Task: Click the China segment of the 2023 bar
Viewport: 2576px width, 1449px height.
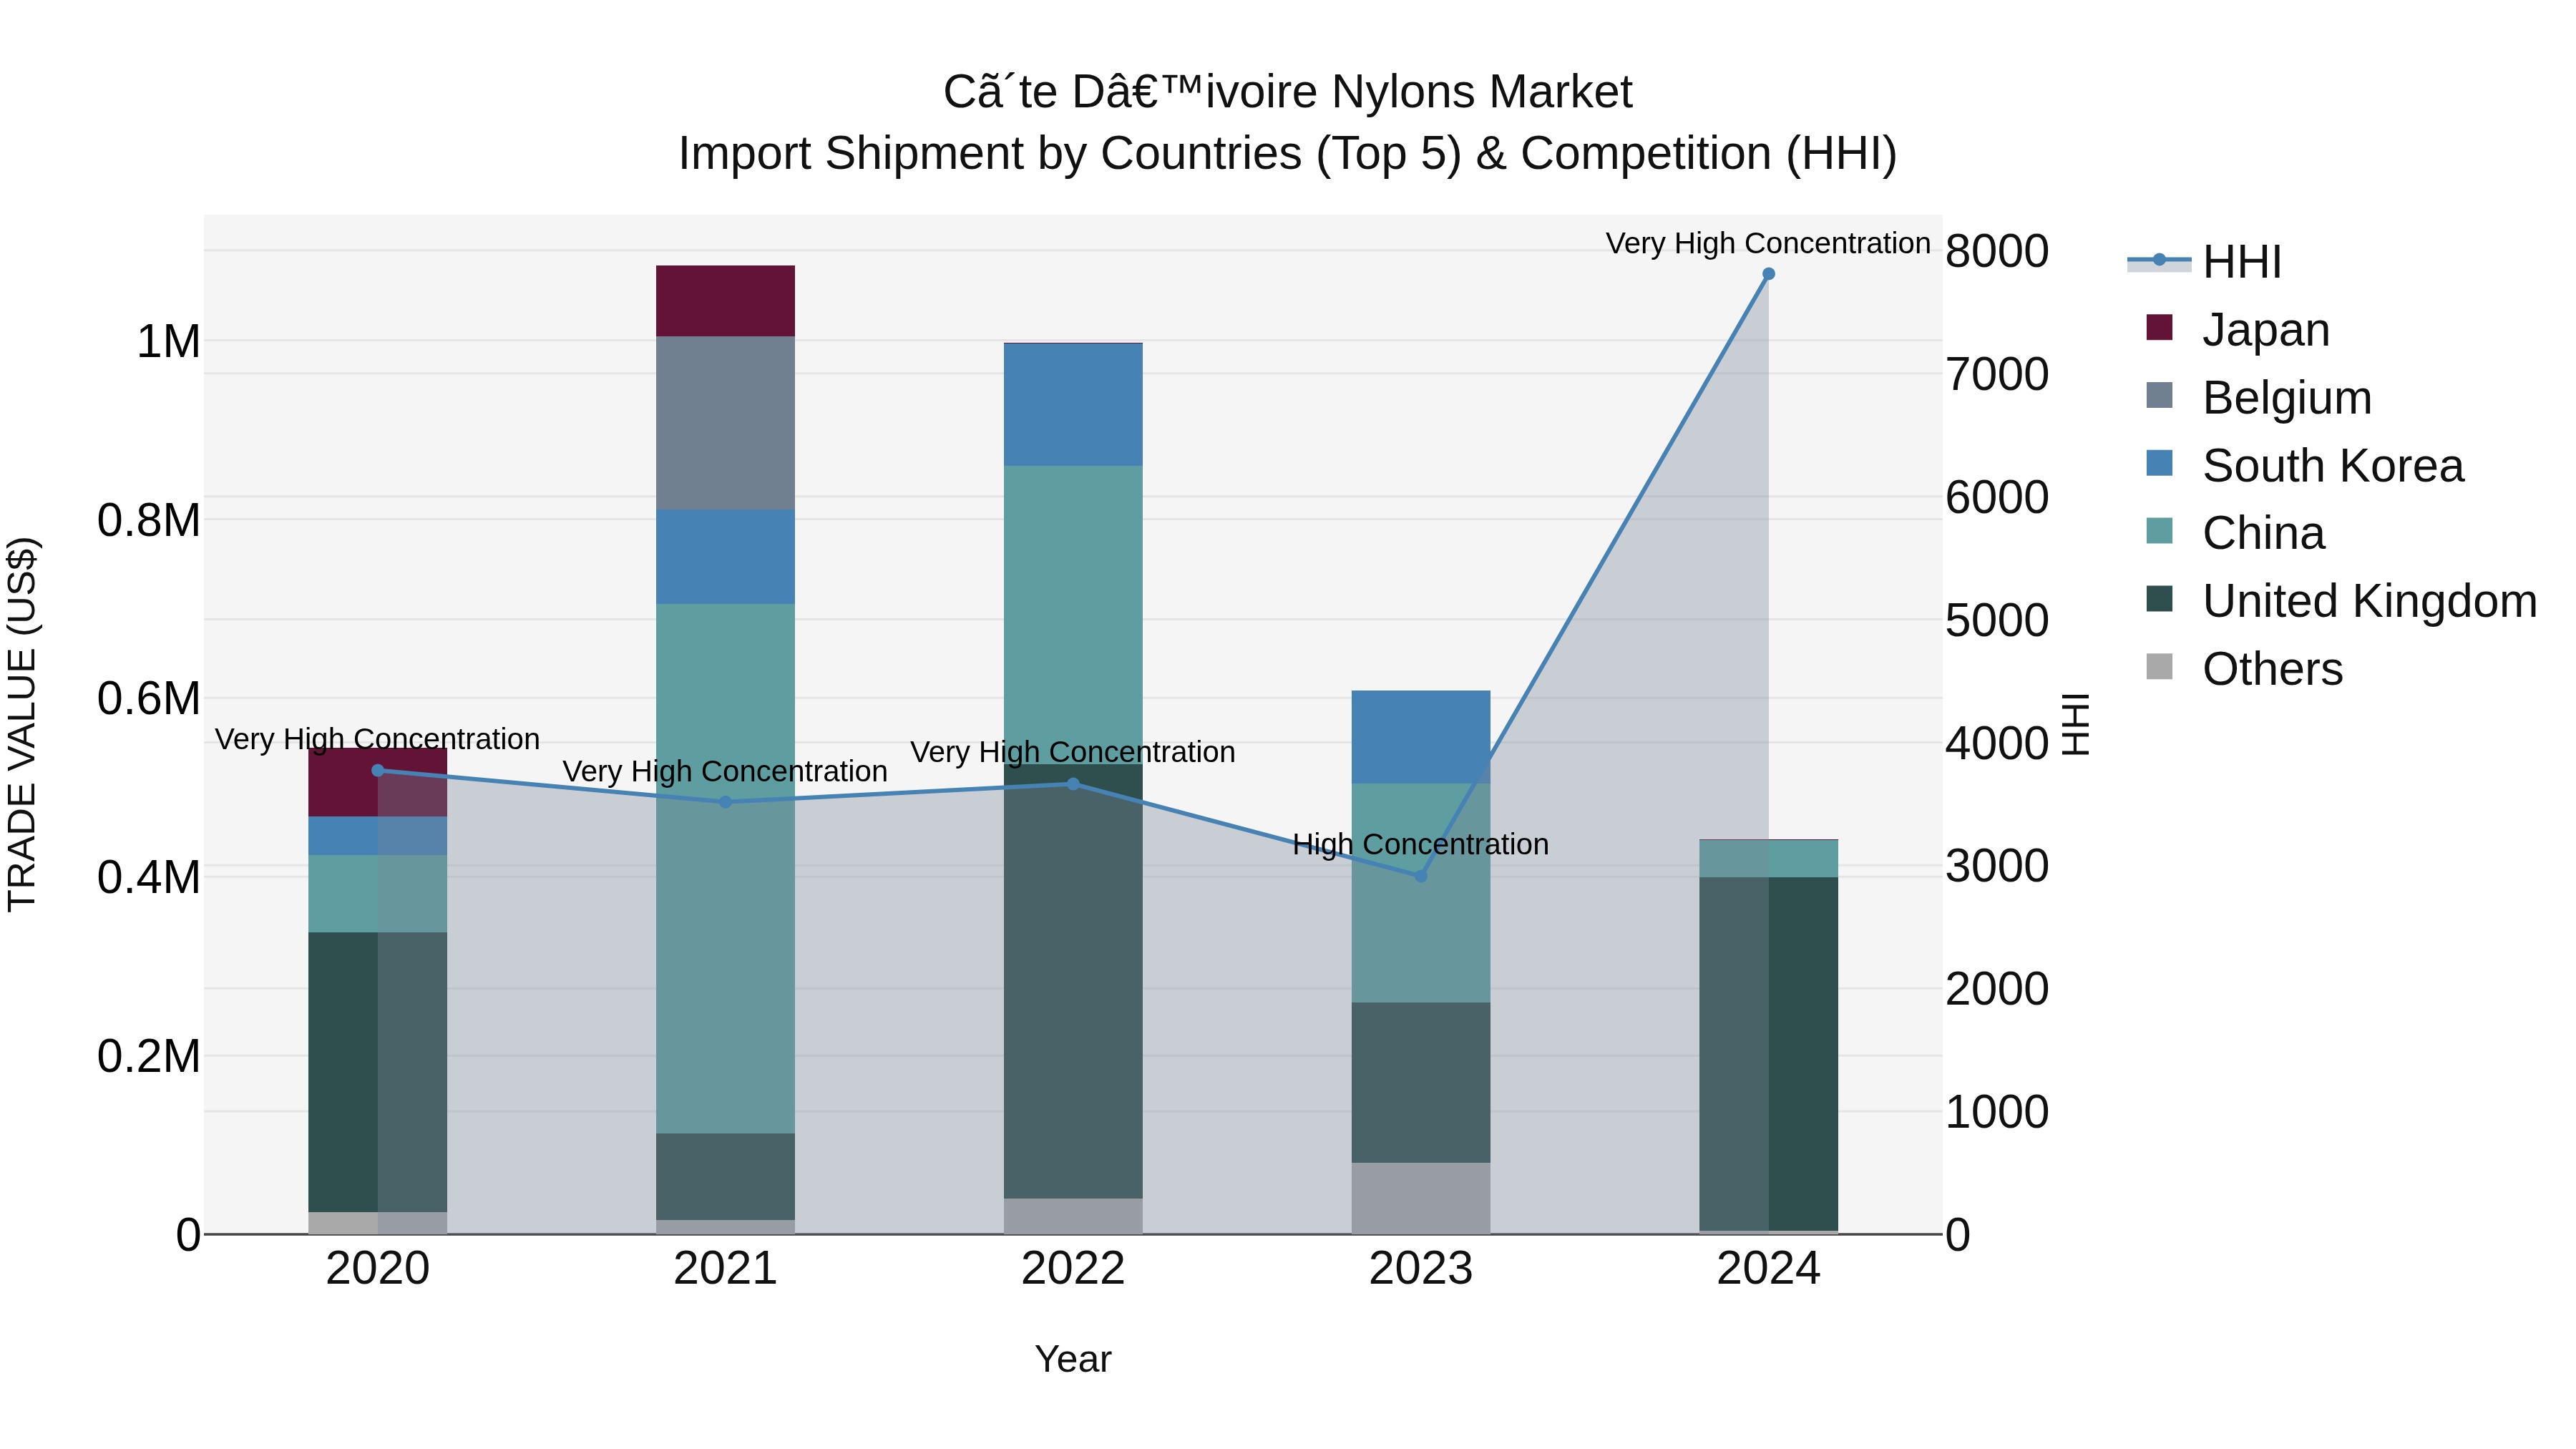Action: [x=1421, y=893]
